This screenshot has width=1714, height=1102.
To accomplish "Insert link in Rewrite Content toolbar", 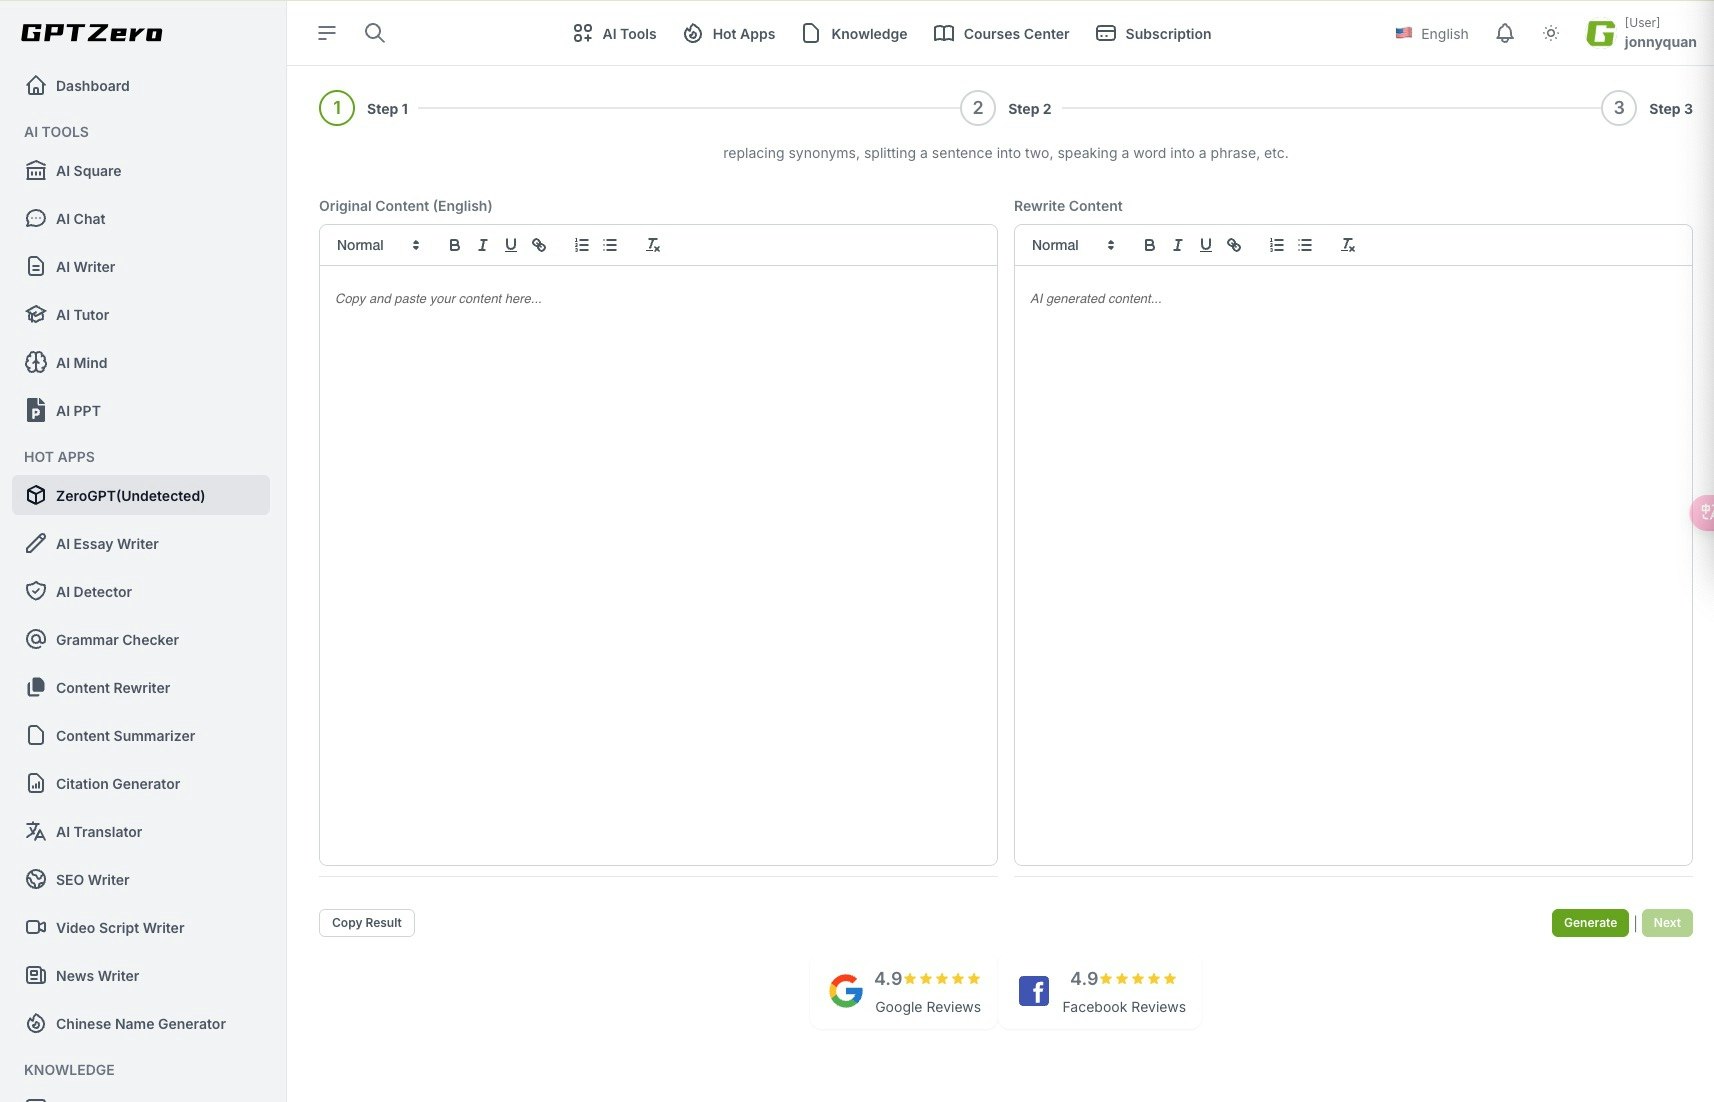I will [x=1234, y=245].
